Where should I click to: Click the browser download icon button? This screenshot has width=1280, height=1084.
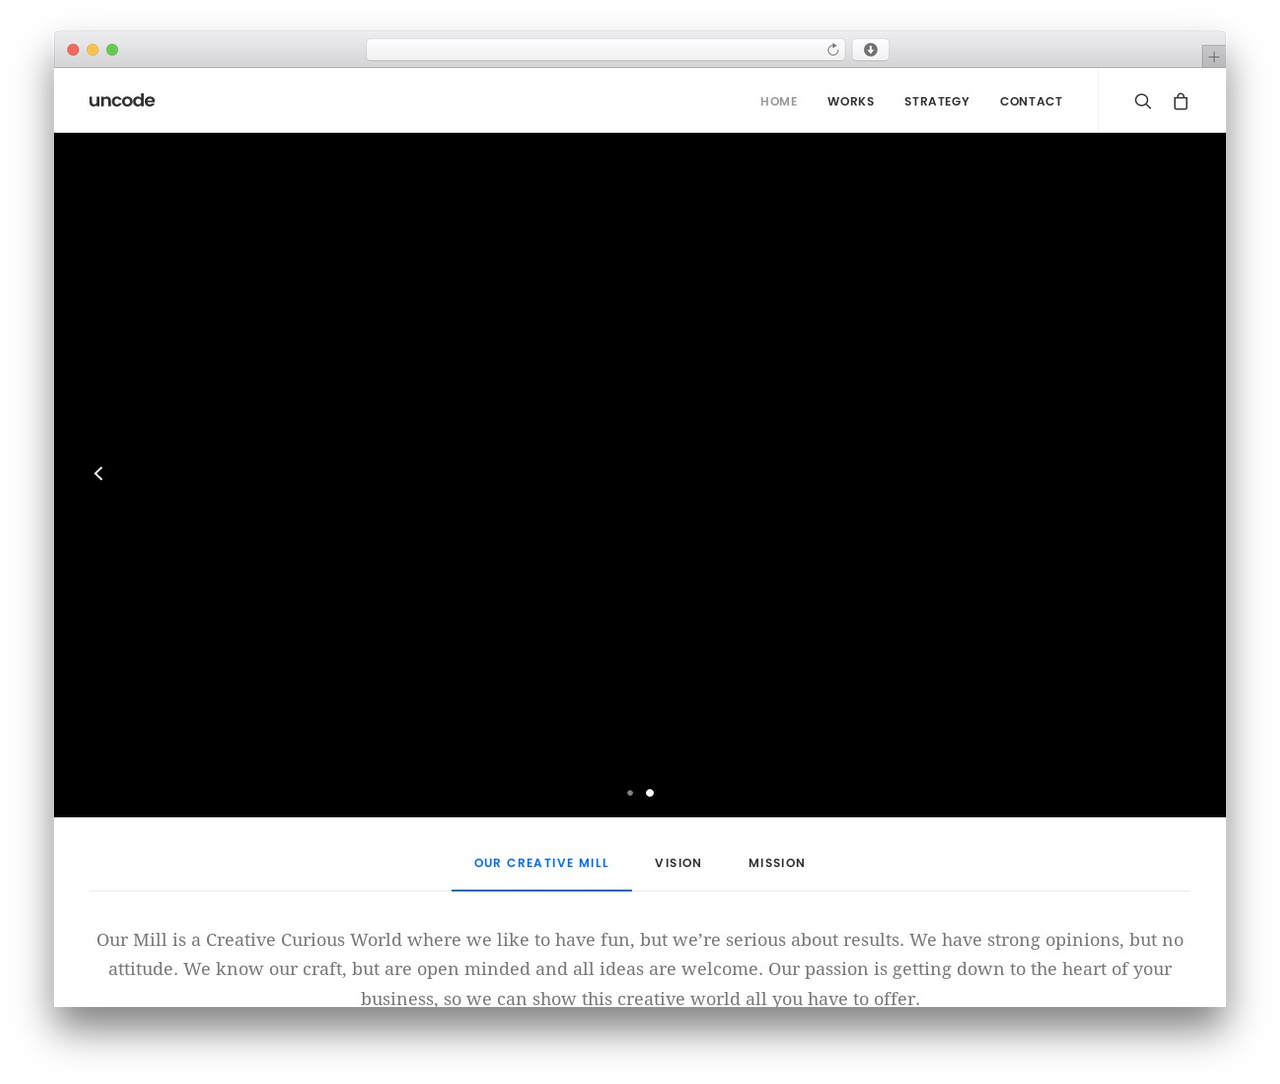click(x=870, y=50)
